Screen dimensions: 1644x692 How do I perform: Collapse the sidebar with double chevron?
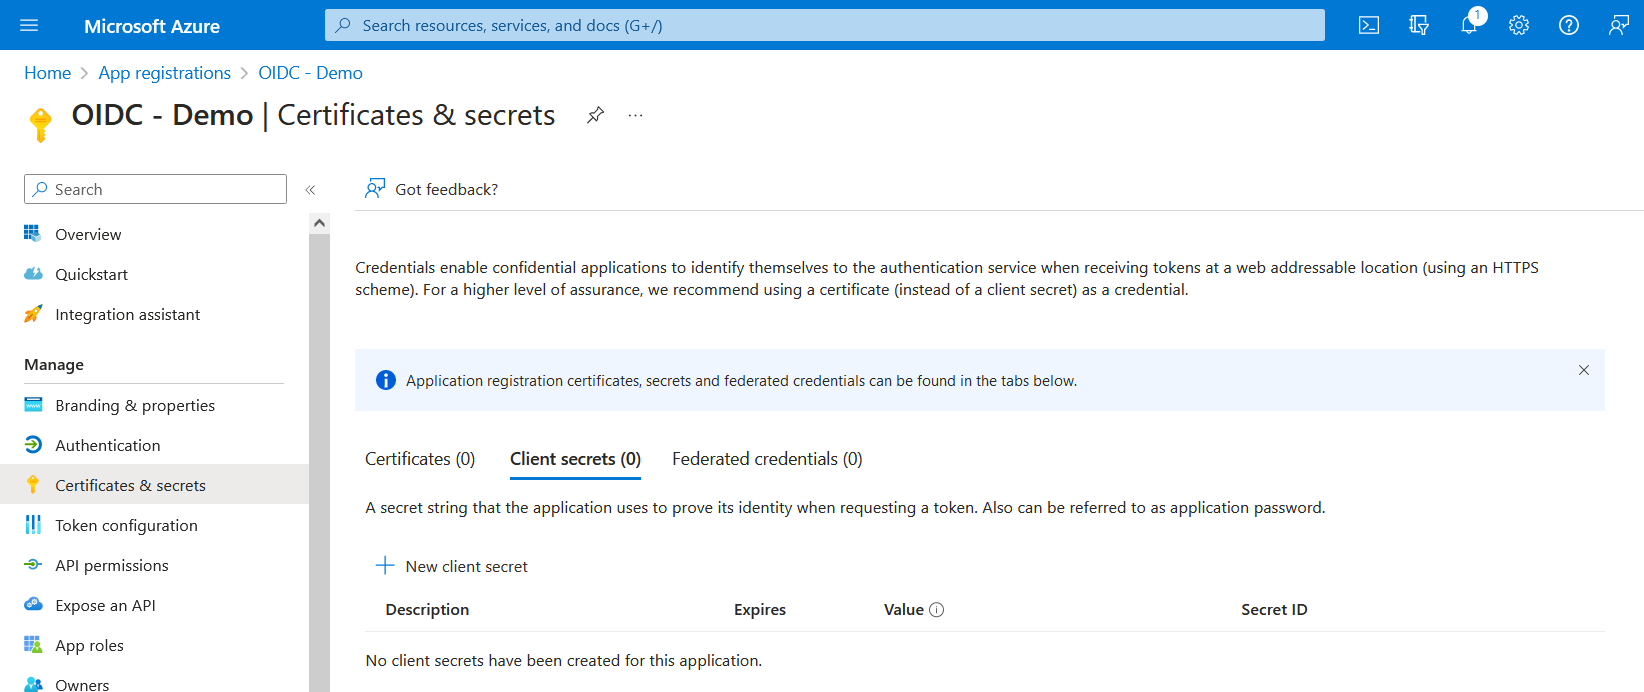(310, 190)
